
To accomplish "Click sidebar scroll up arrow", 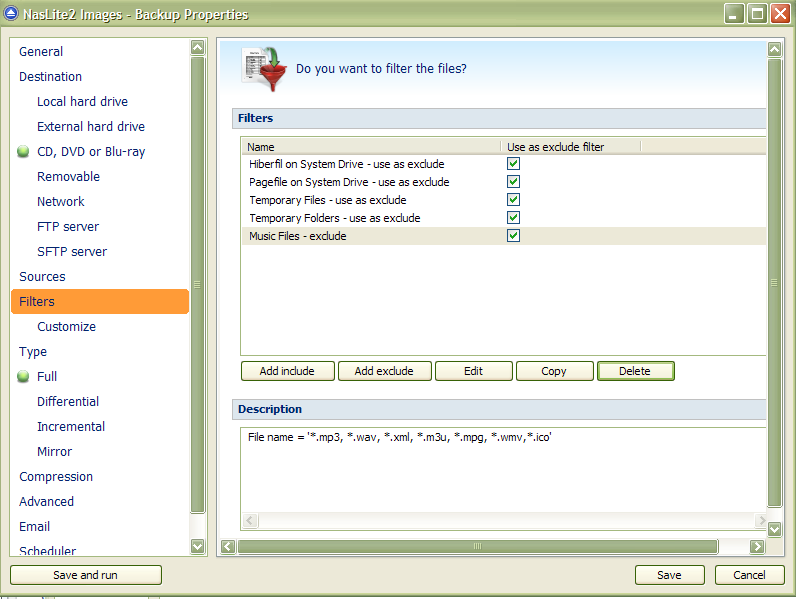I will [197, 48].
